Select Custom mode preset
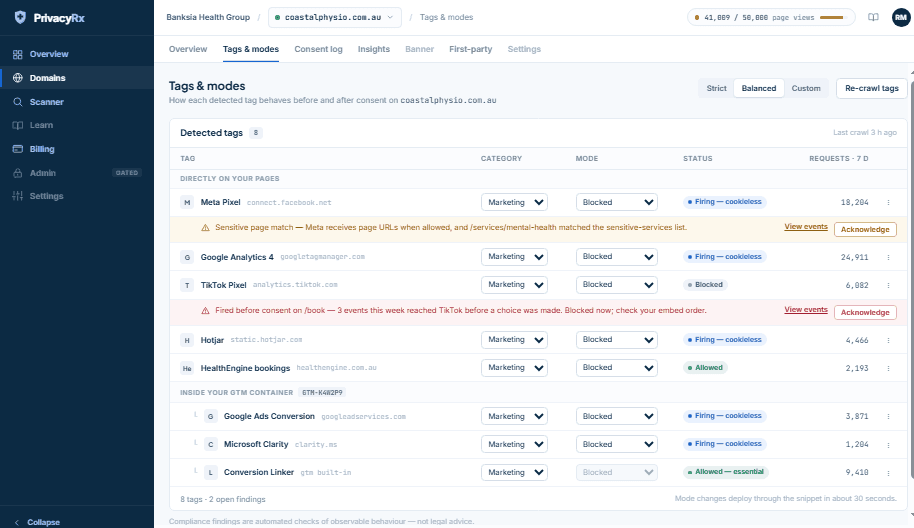Viewport: 914px width, 528px height. pyautogui.click(x=806, y=89)
